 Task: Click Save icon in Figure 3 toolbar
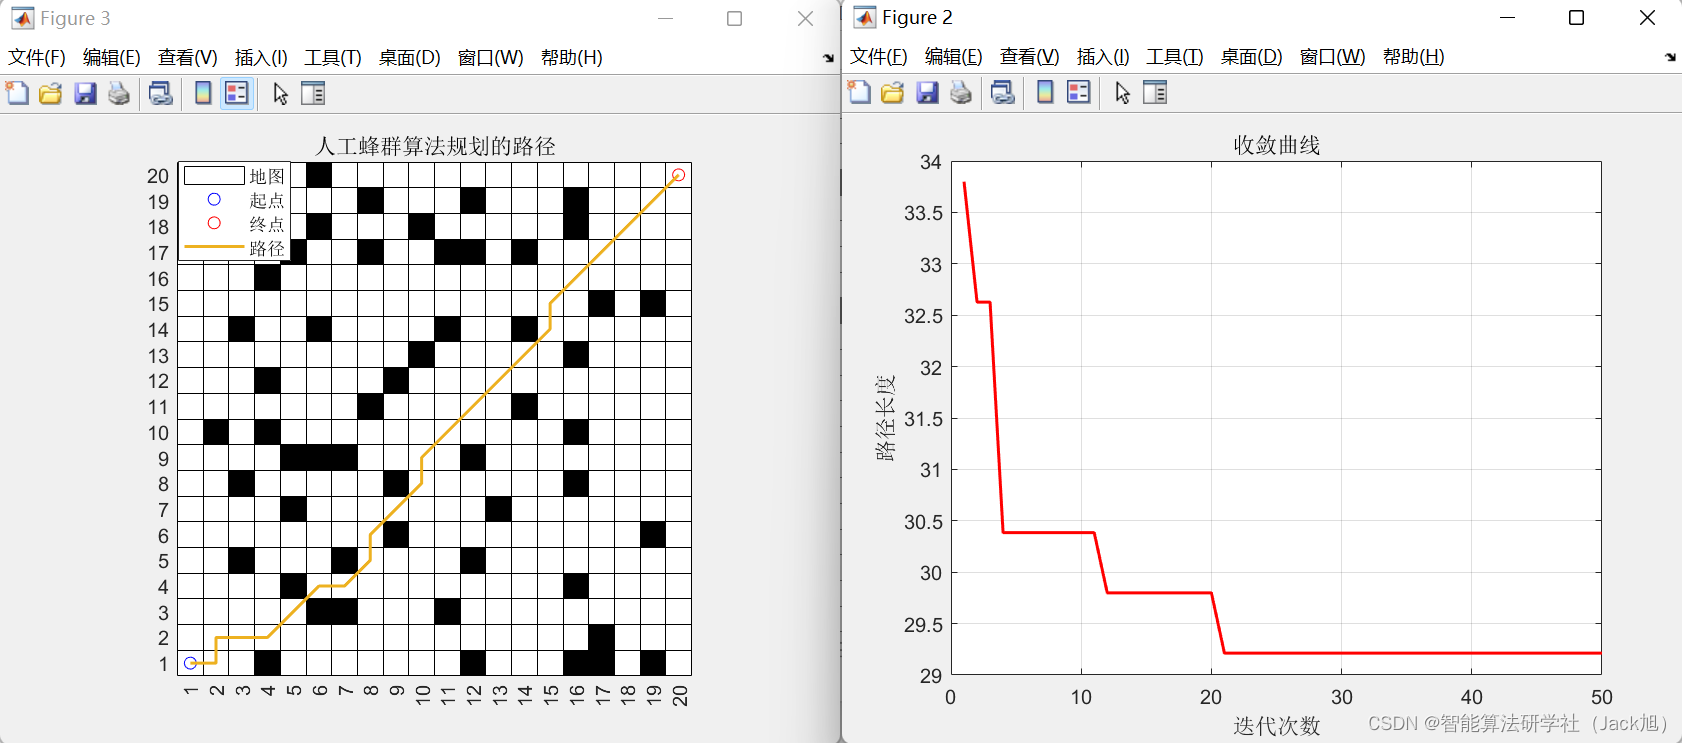pyautogui.click(x=85, y=93)
